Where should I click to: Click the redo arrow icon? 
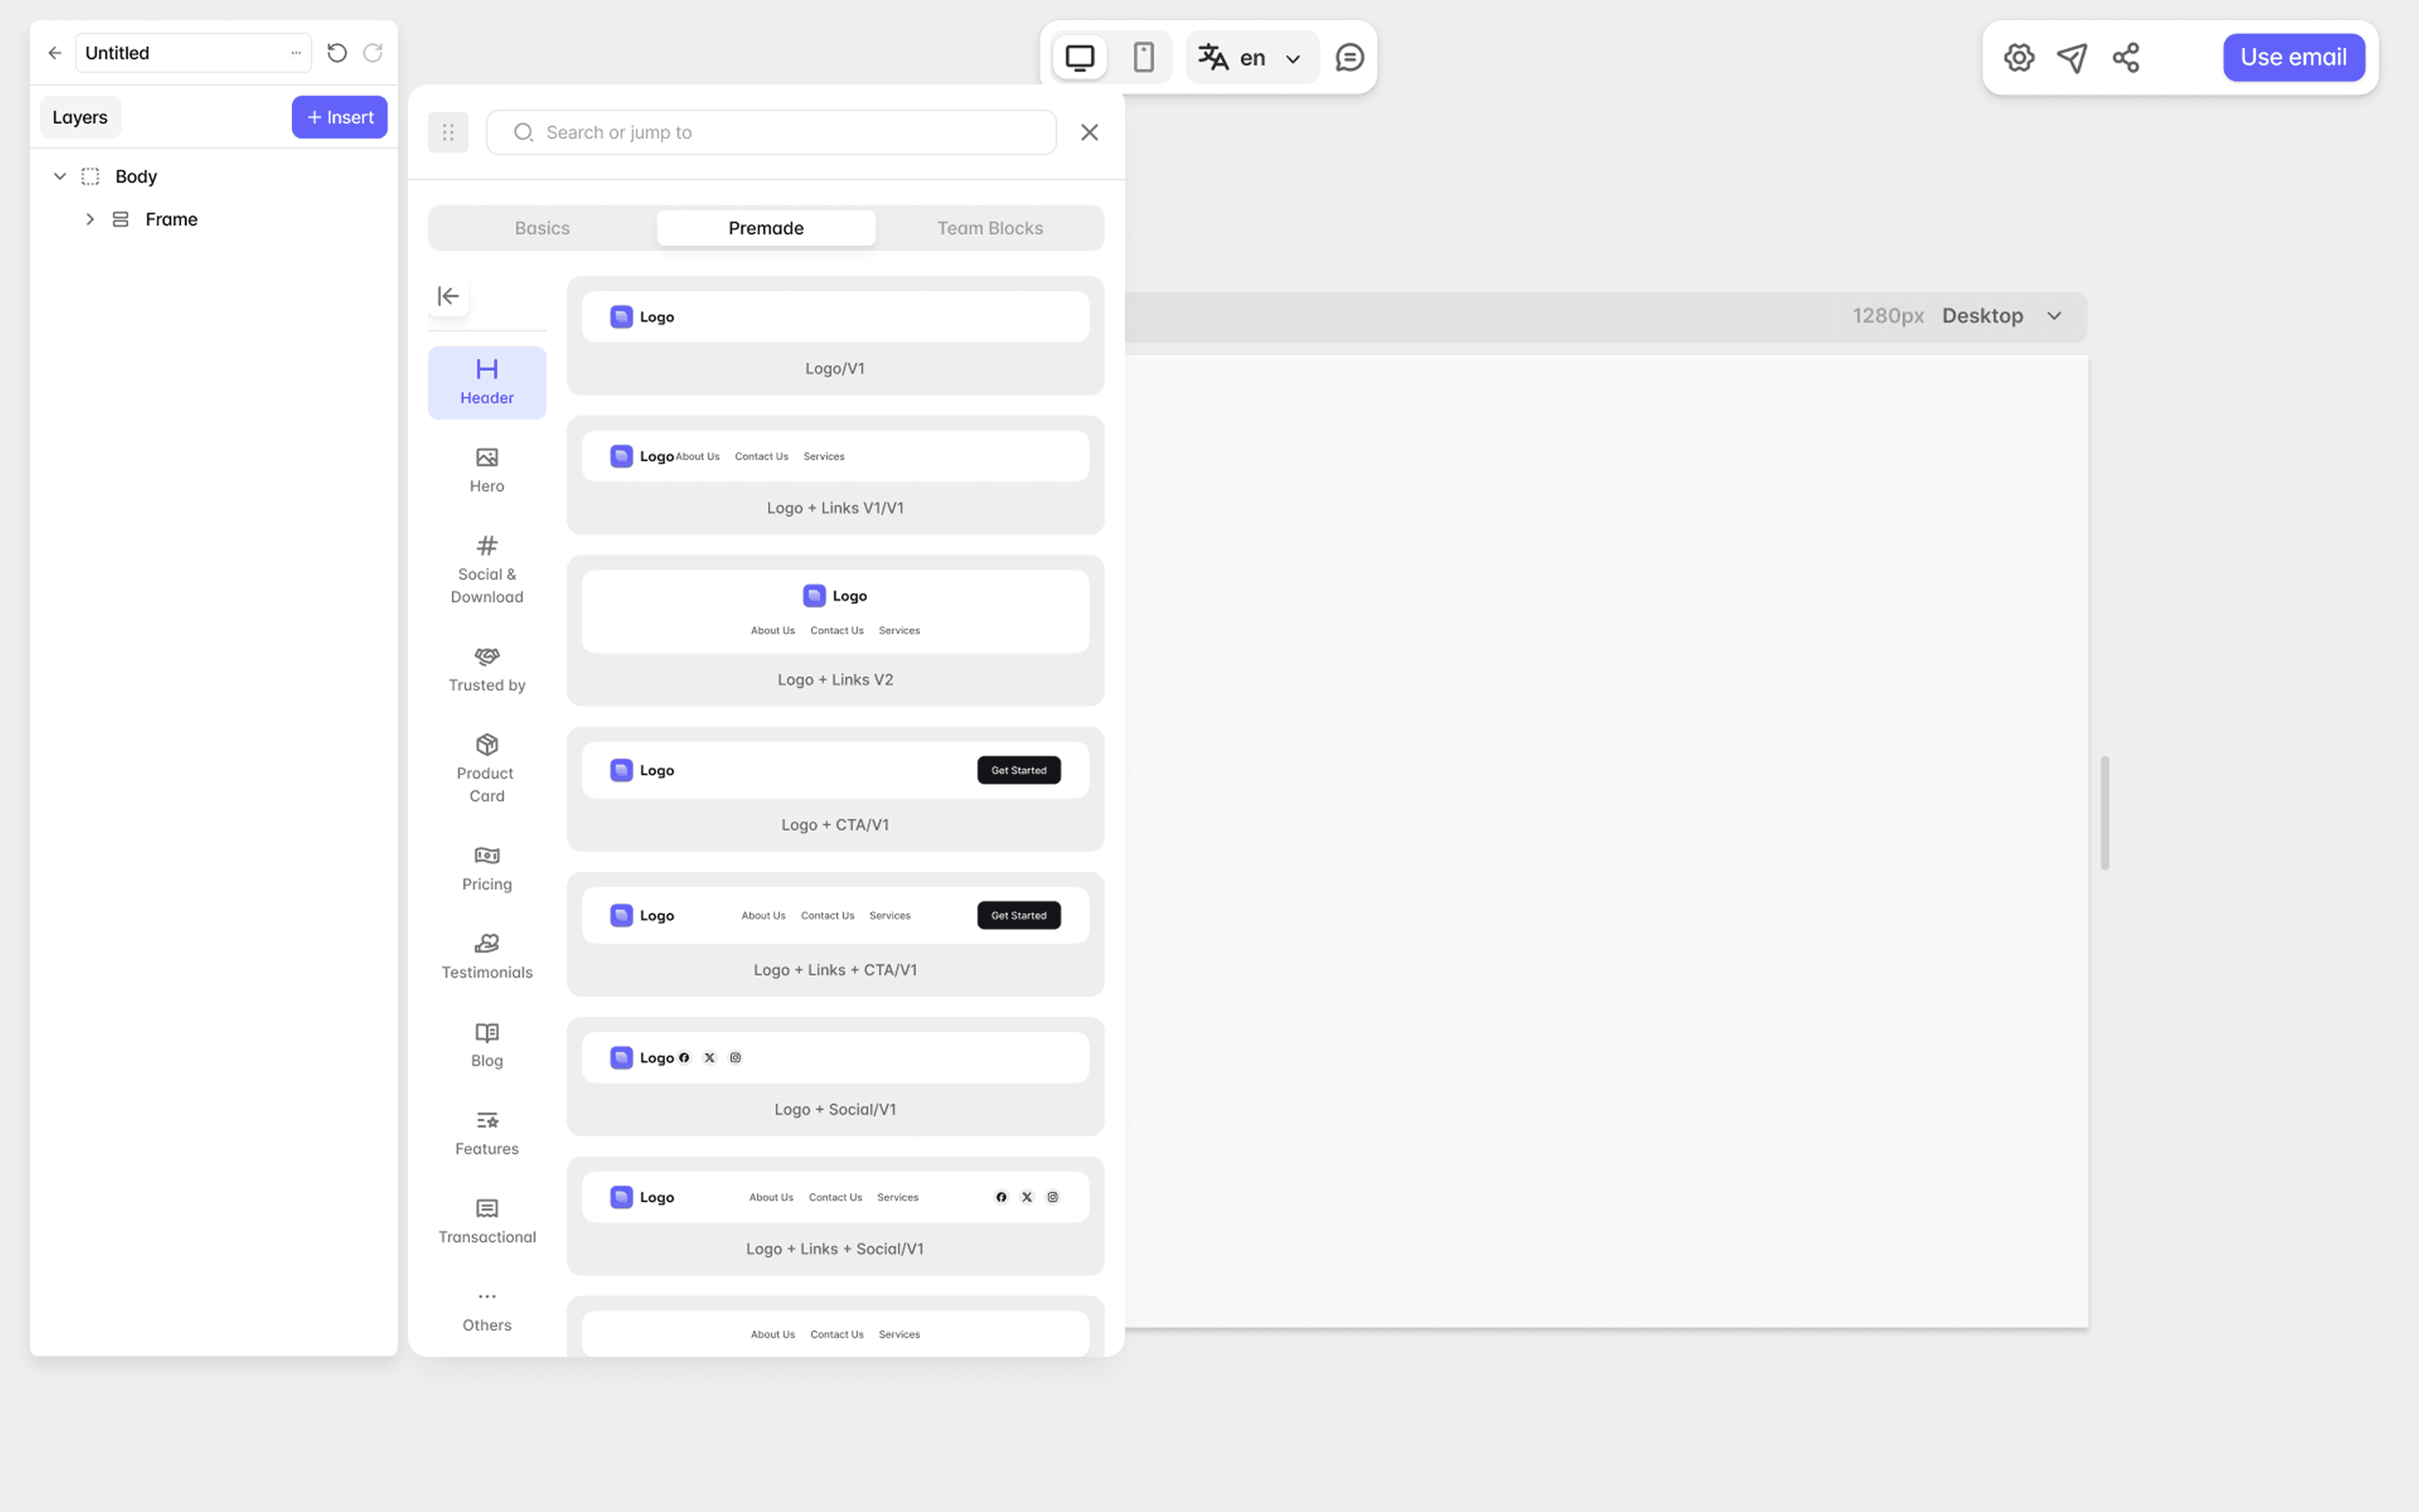tap(373, 53)
